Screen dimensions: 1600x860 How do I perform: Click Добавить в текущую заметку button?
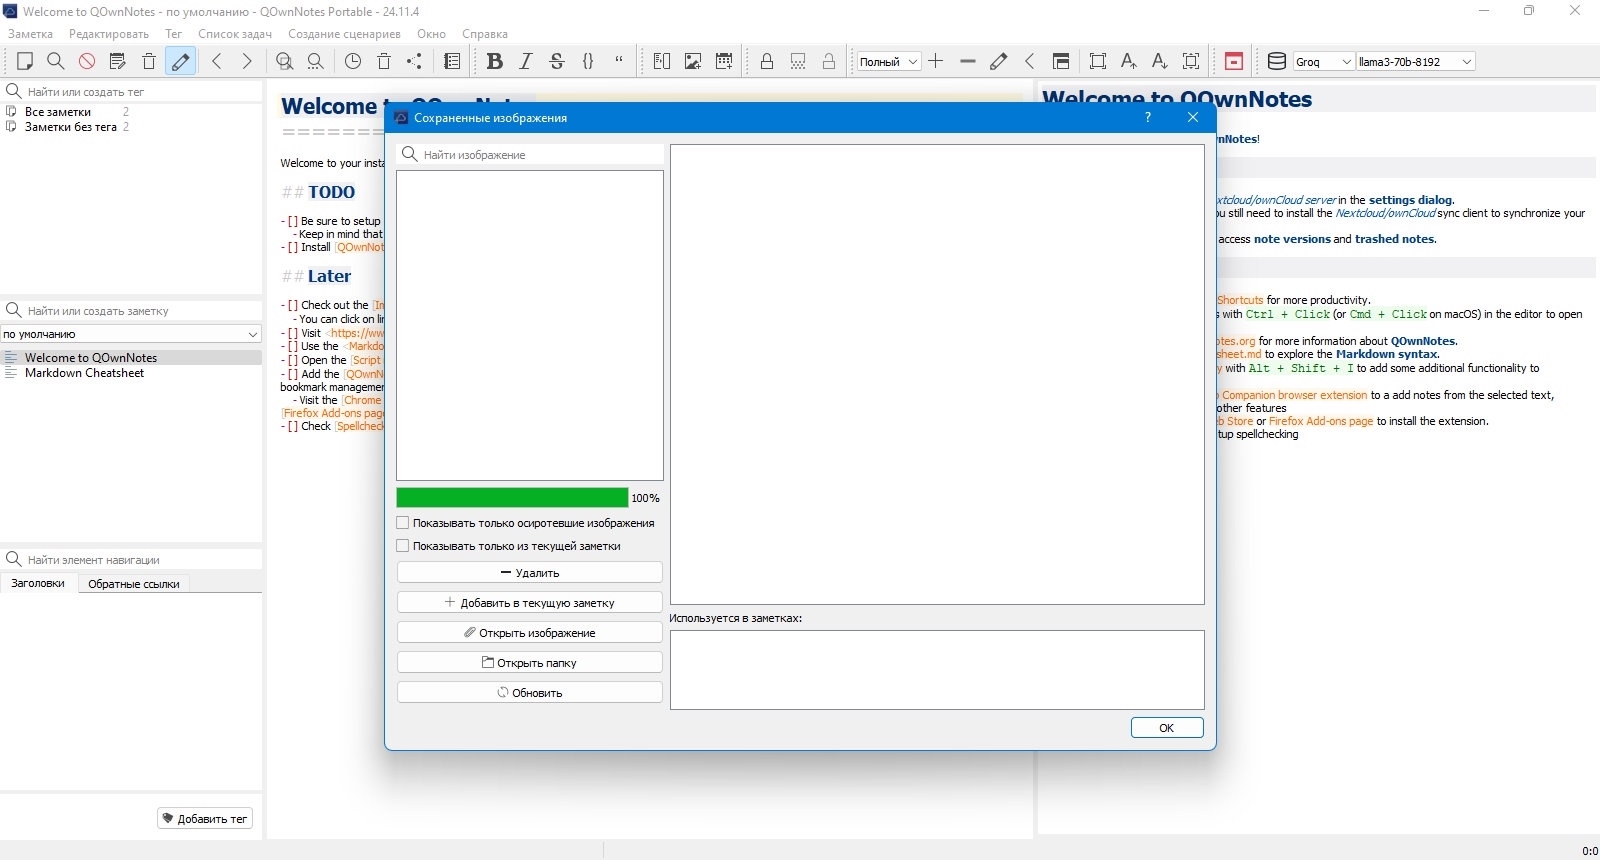tap(530, 603)
